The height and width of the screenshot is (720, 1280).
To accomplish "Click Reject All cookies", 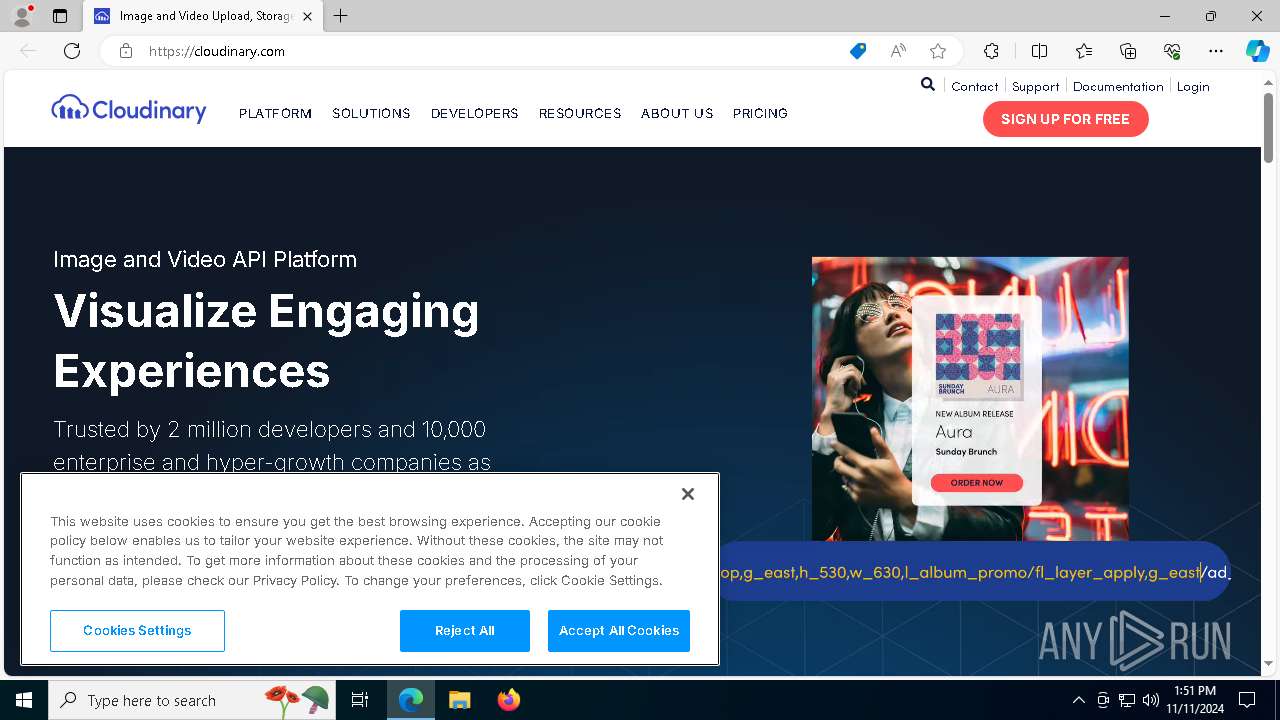I will pyautogui.click(x=465, y=631).
